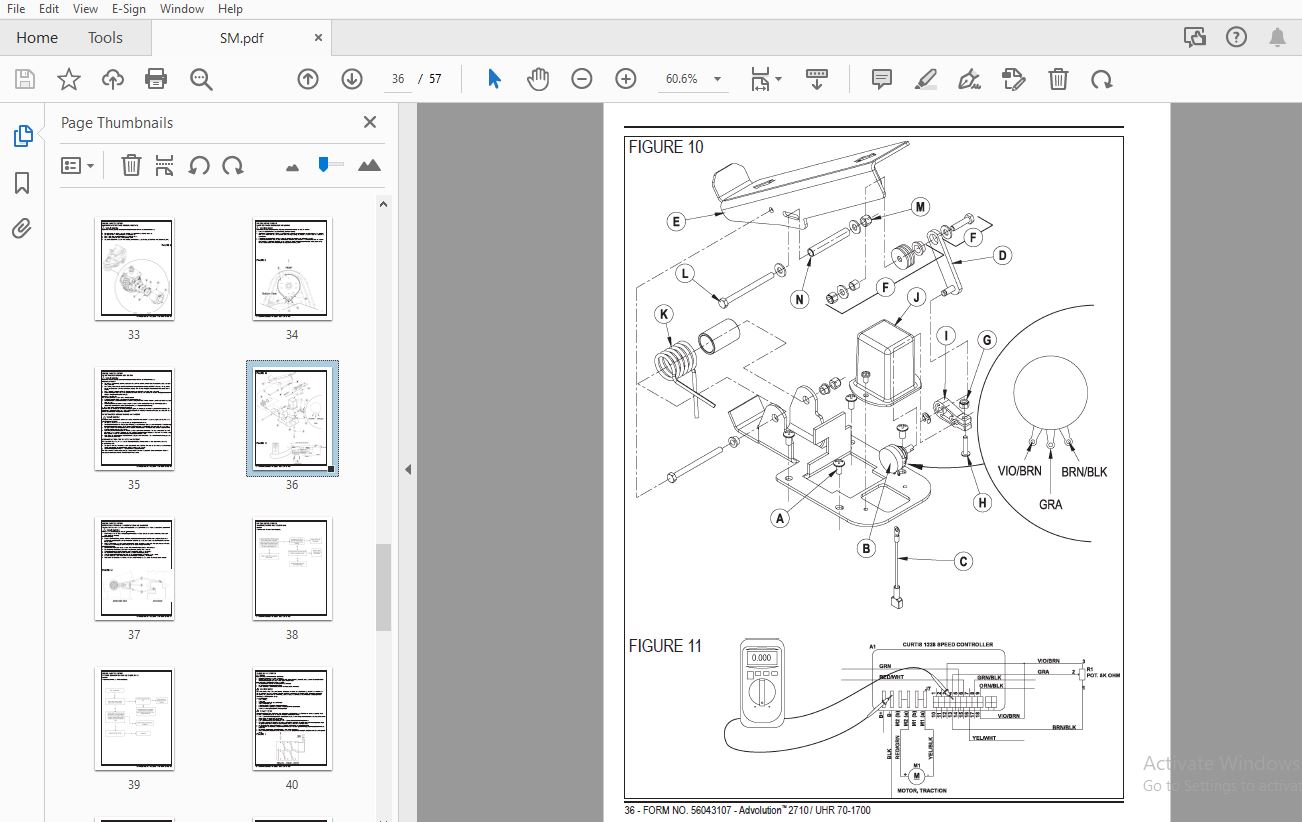Click the page number field
1302x822 pixels.
398,79
